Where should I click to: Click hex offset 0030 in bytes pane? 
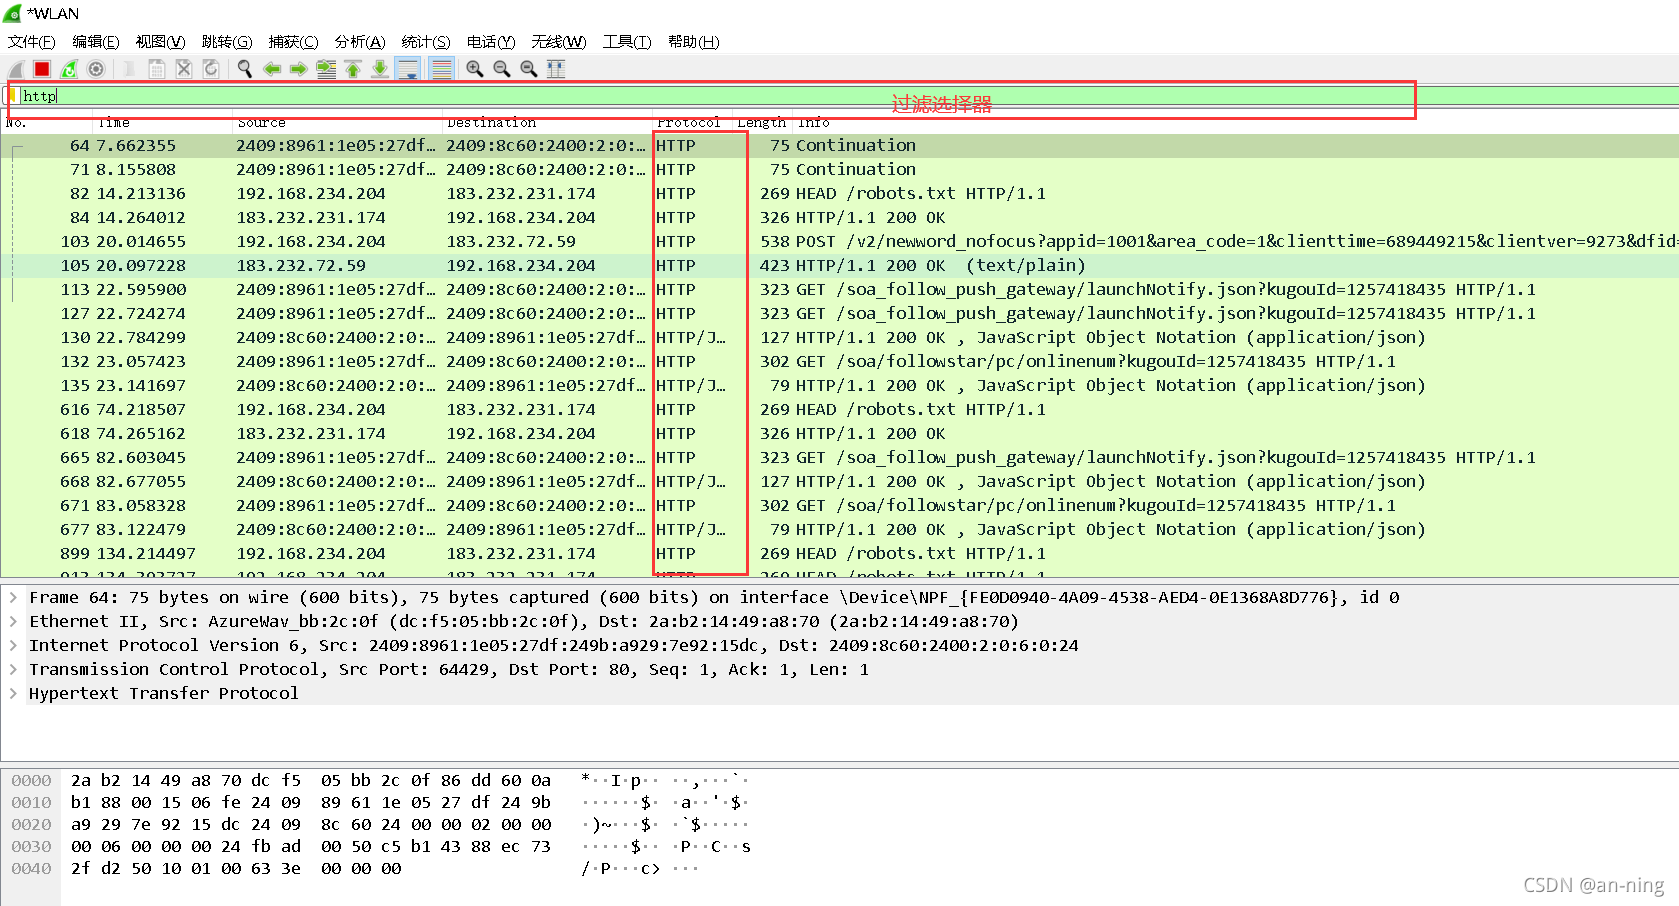31,846
